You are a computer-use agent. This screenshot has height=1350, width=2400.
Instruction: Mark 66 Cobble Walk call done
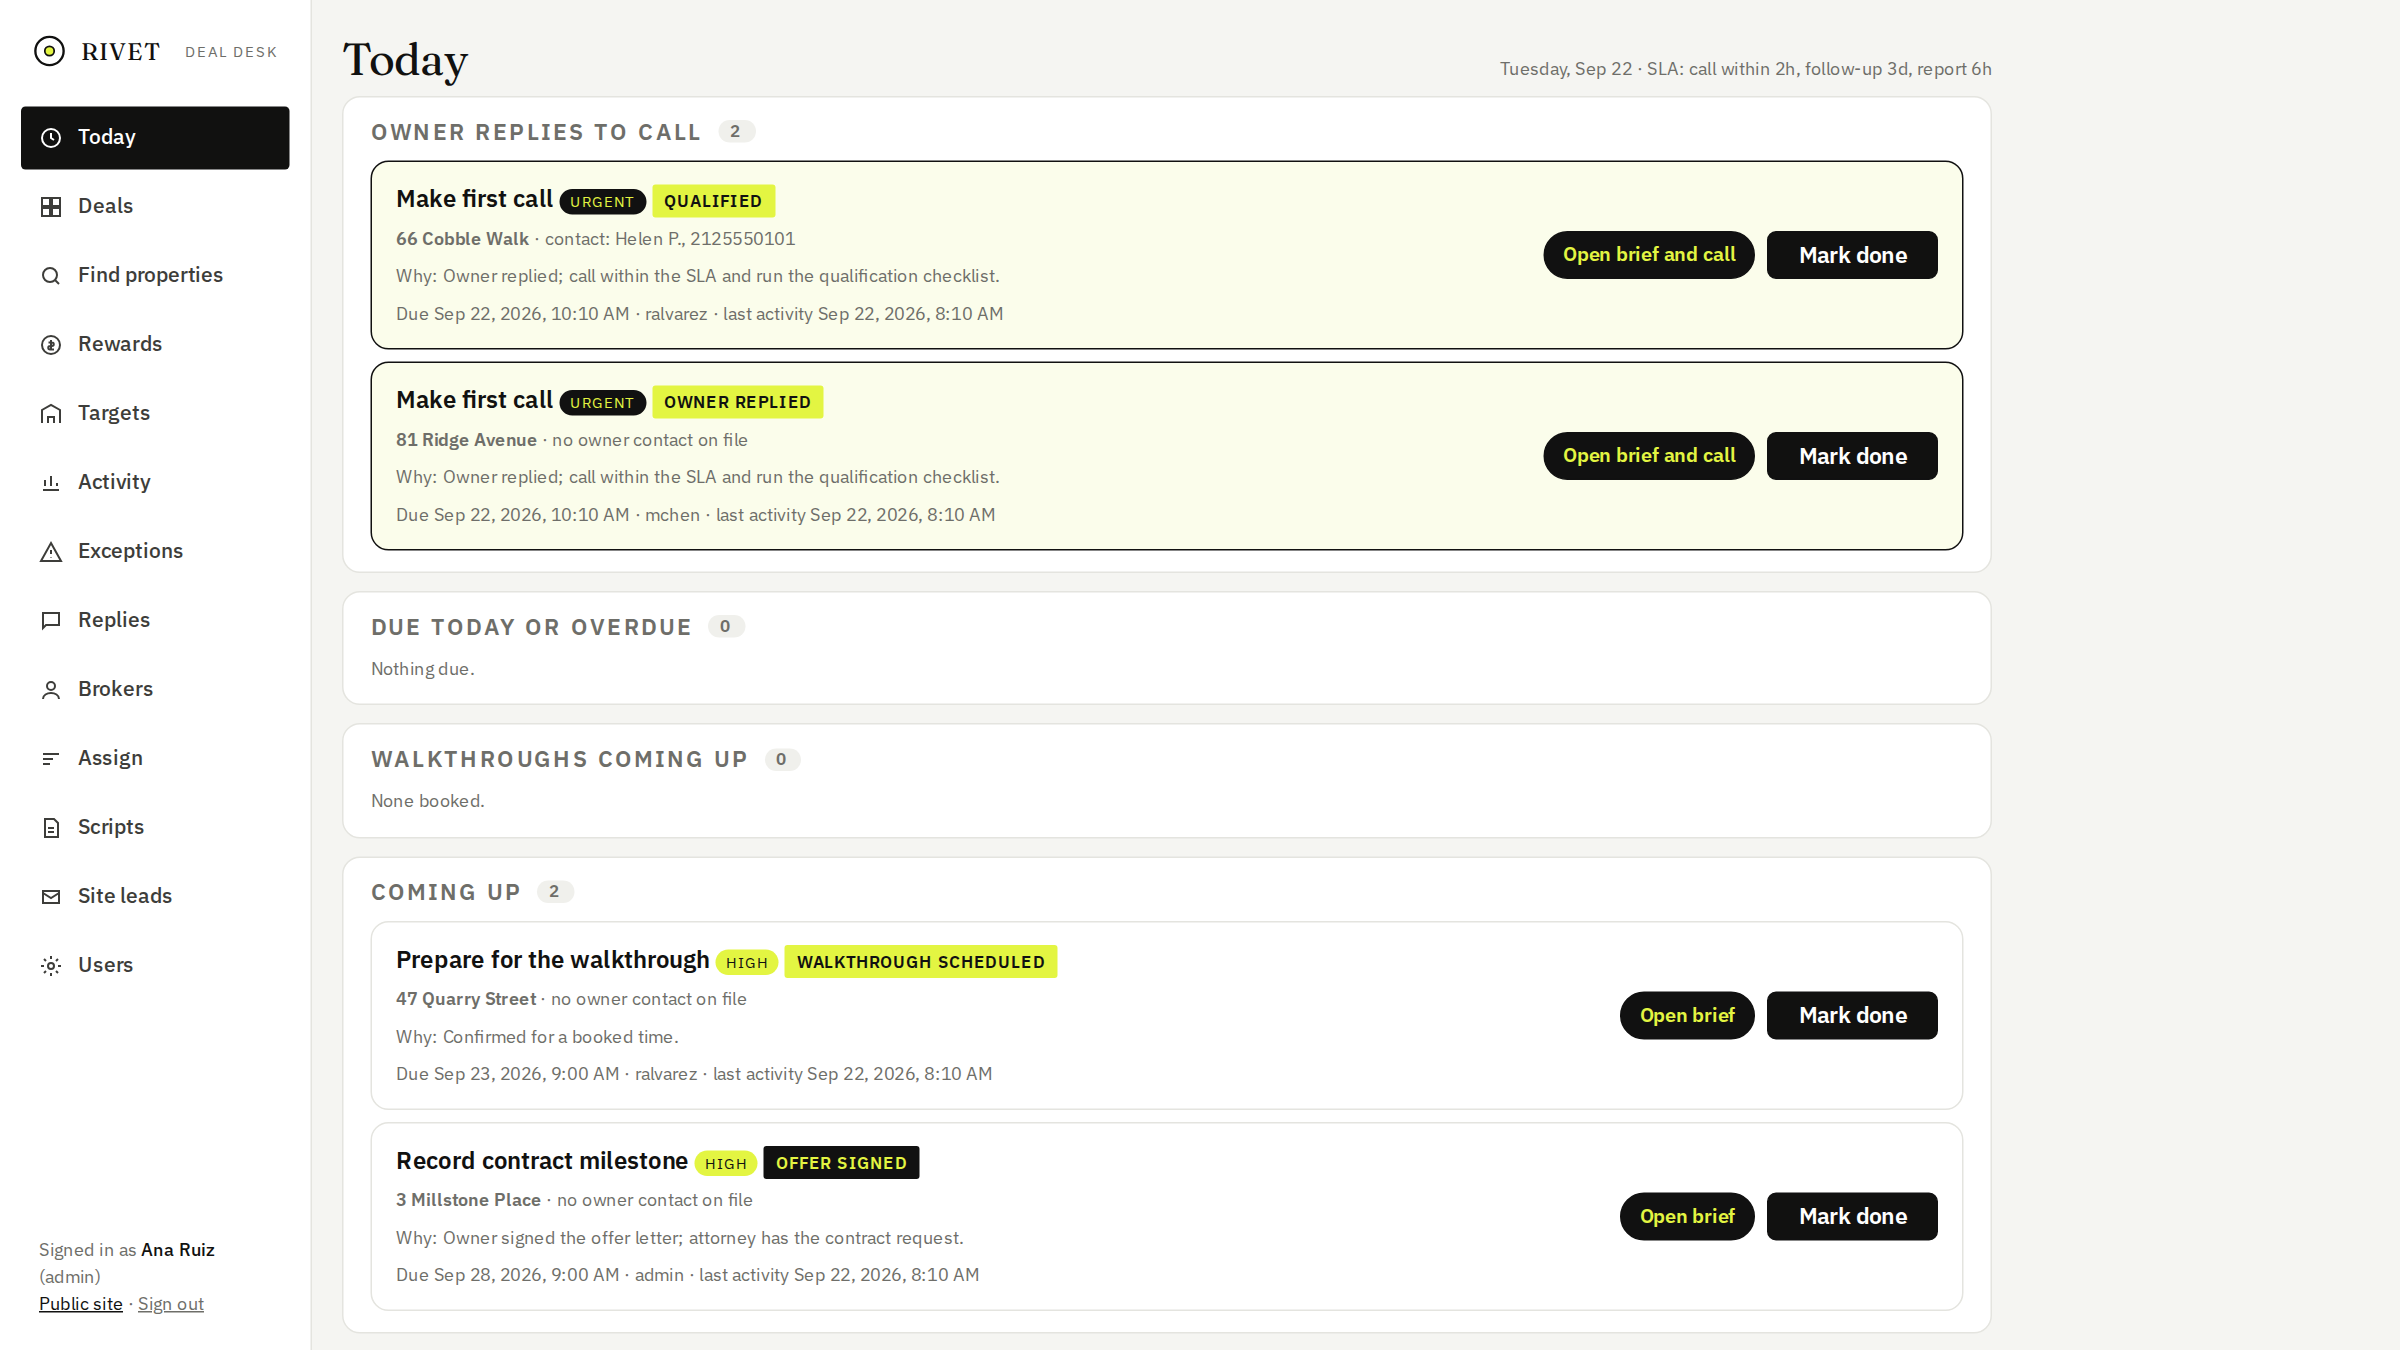(x=1852, y=255)
